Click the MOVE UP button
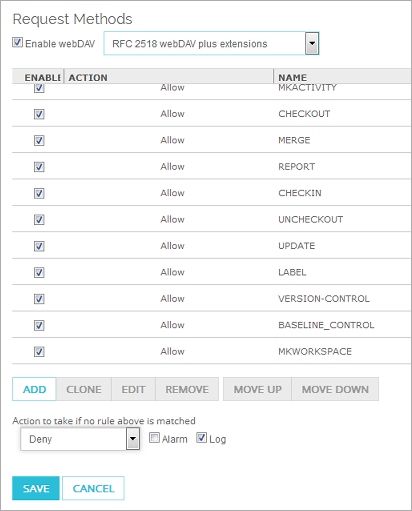 (258, 389)
